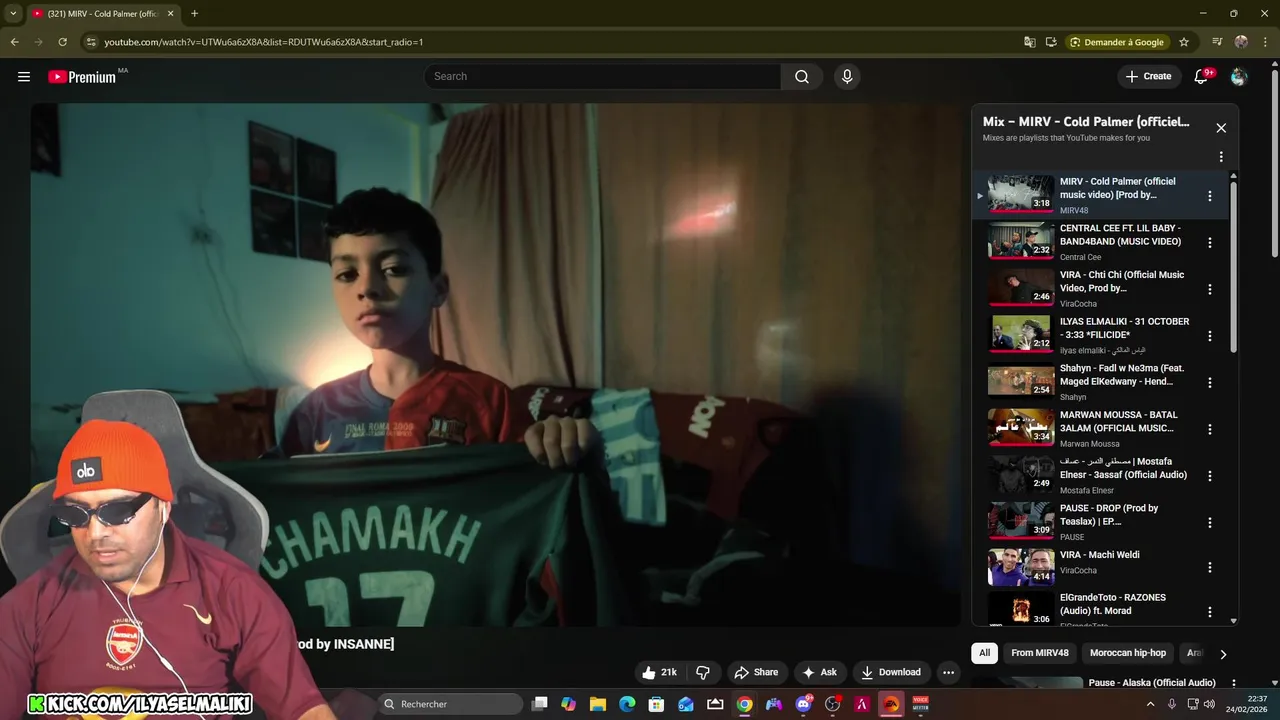Click Demander à Google button
The image size is (1280, 720).
pos(1117,42)
